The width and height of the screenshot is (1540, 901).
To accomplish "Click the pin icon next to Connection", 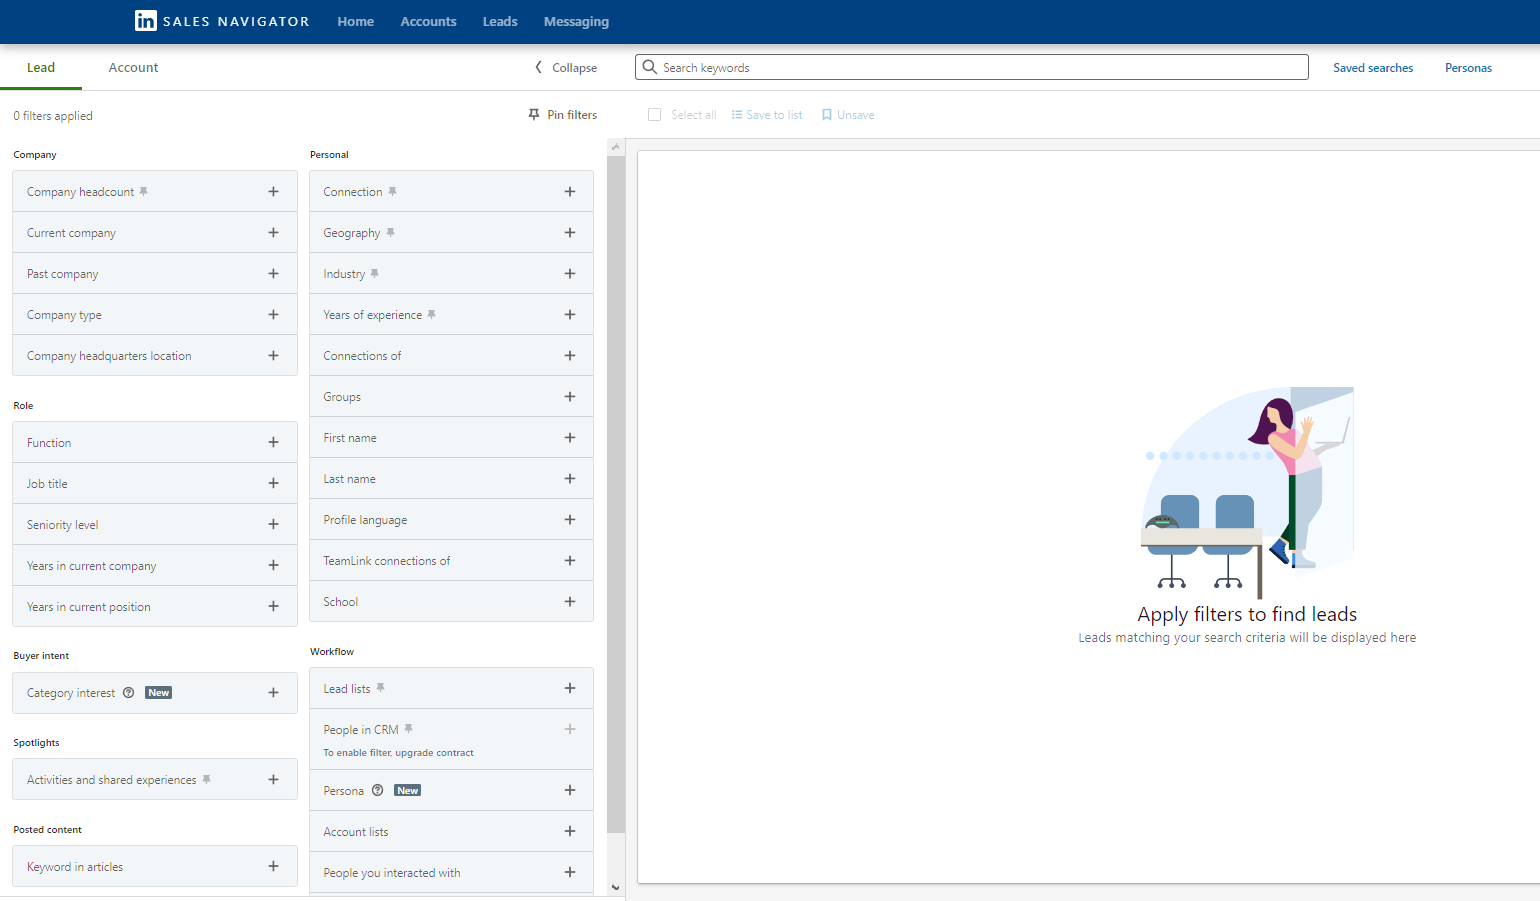I will point(393,191).
